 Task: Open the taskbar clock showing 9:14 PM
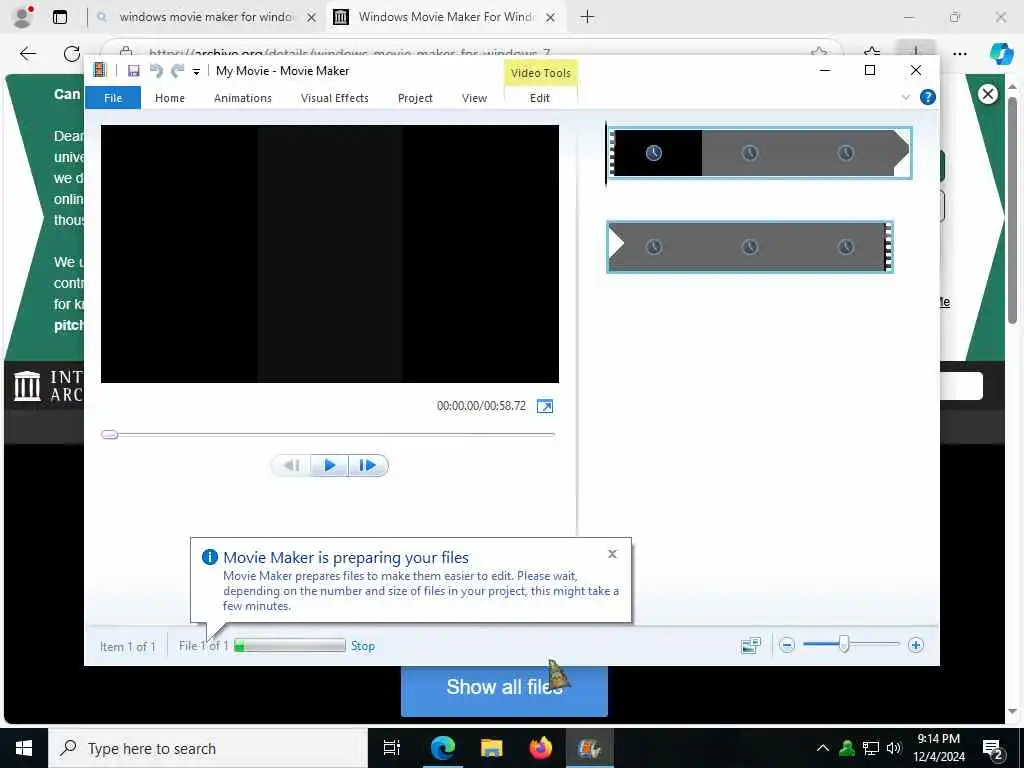point(938,748)
